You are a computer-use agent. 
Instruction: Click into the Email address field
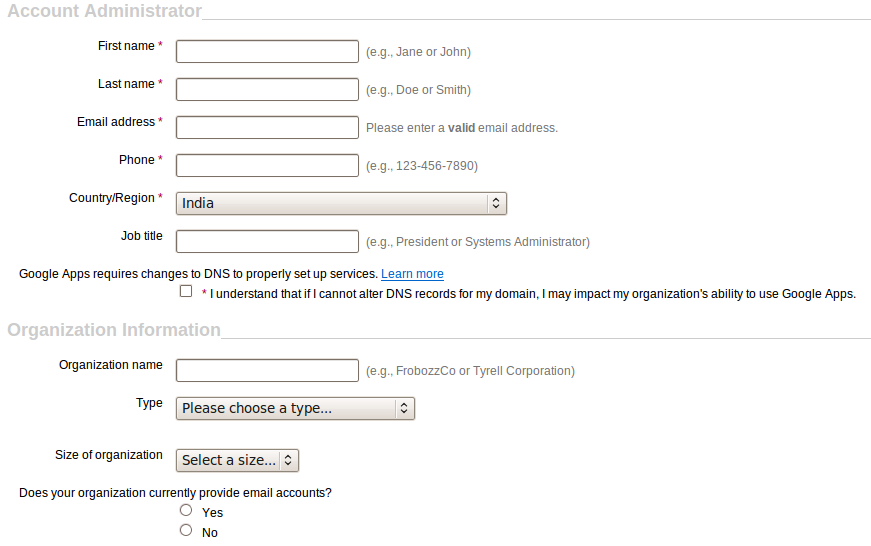[267, 127]
